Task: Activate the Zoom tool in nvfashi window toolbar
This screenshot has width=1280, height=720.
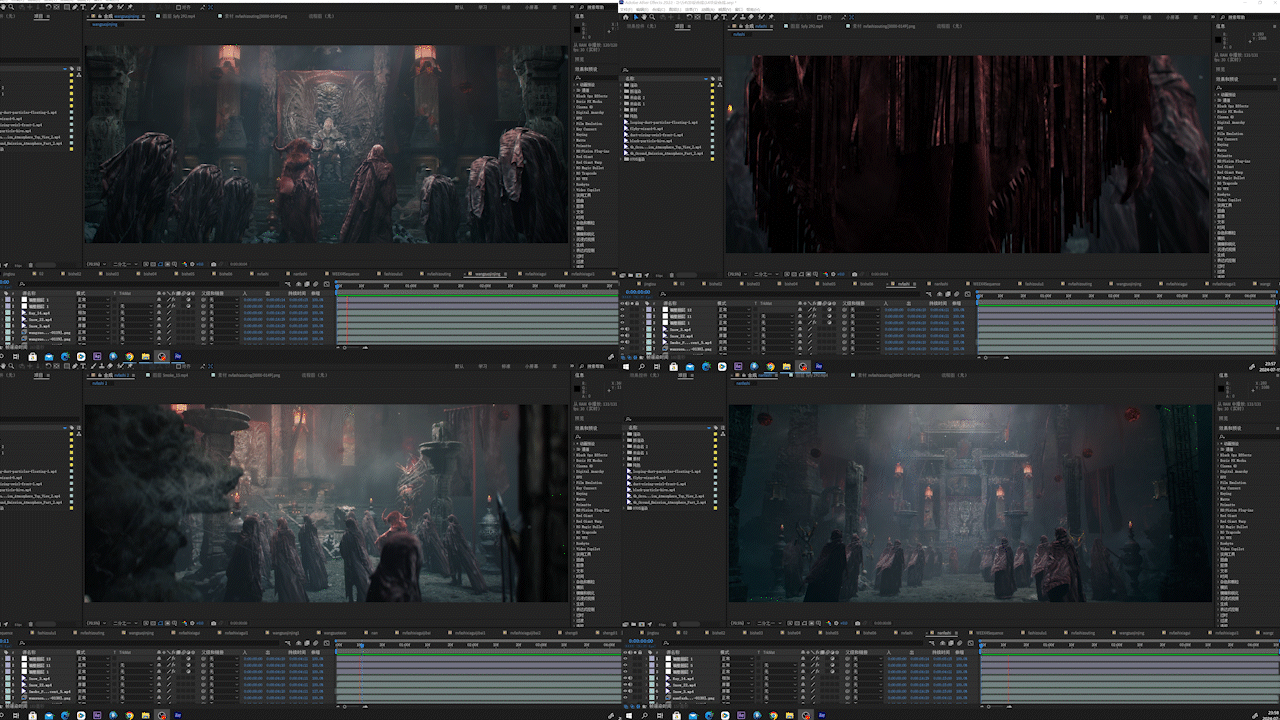Action: coord(652,17)
